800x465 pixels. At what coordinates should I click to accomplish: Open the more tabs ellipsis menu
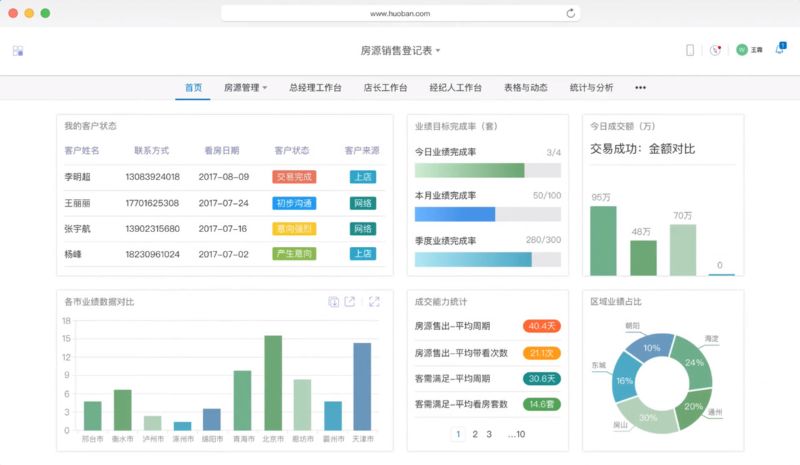pyautogui.click(x=640, y=88)
